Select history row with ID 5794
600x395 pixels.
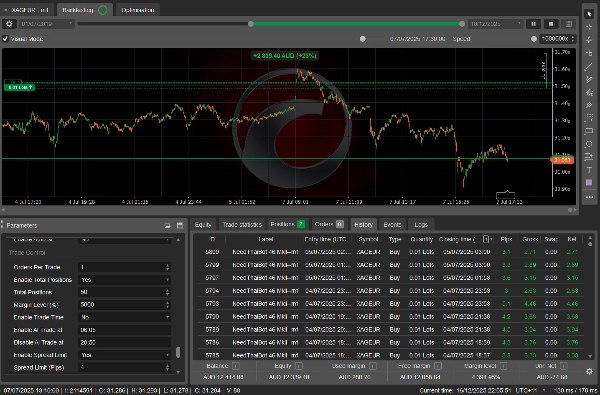[x=390, y=291]
